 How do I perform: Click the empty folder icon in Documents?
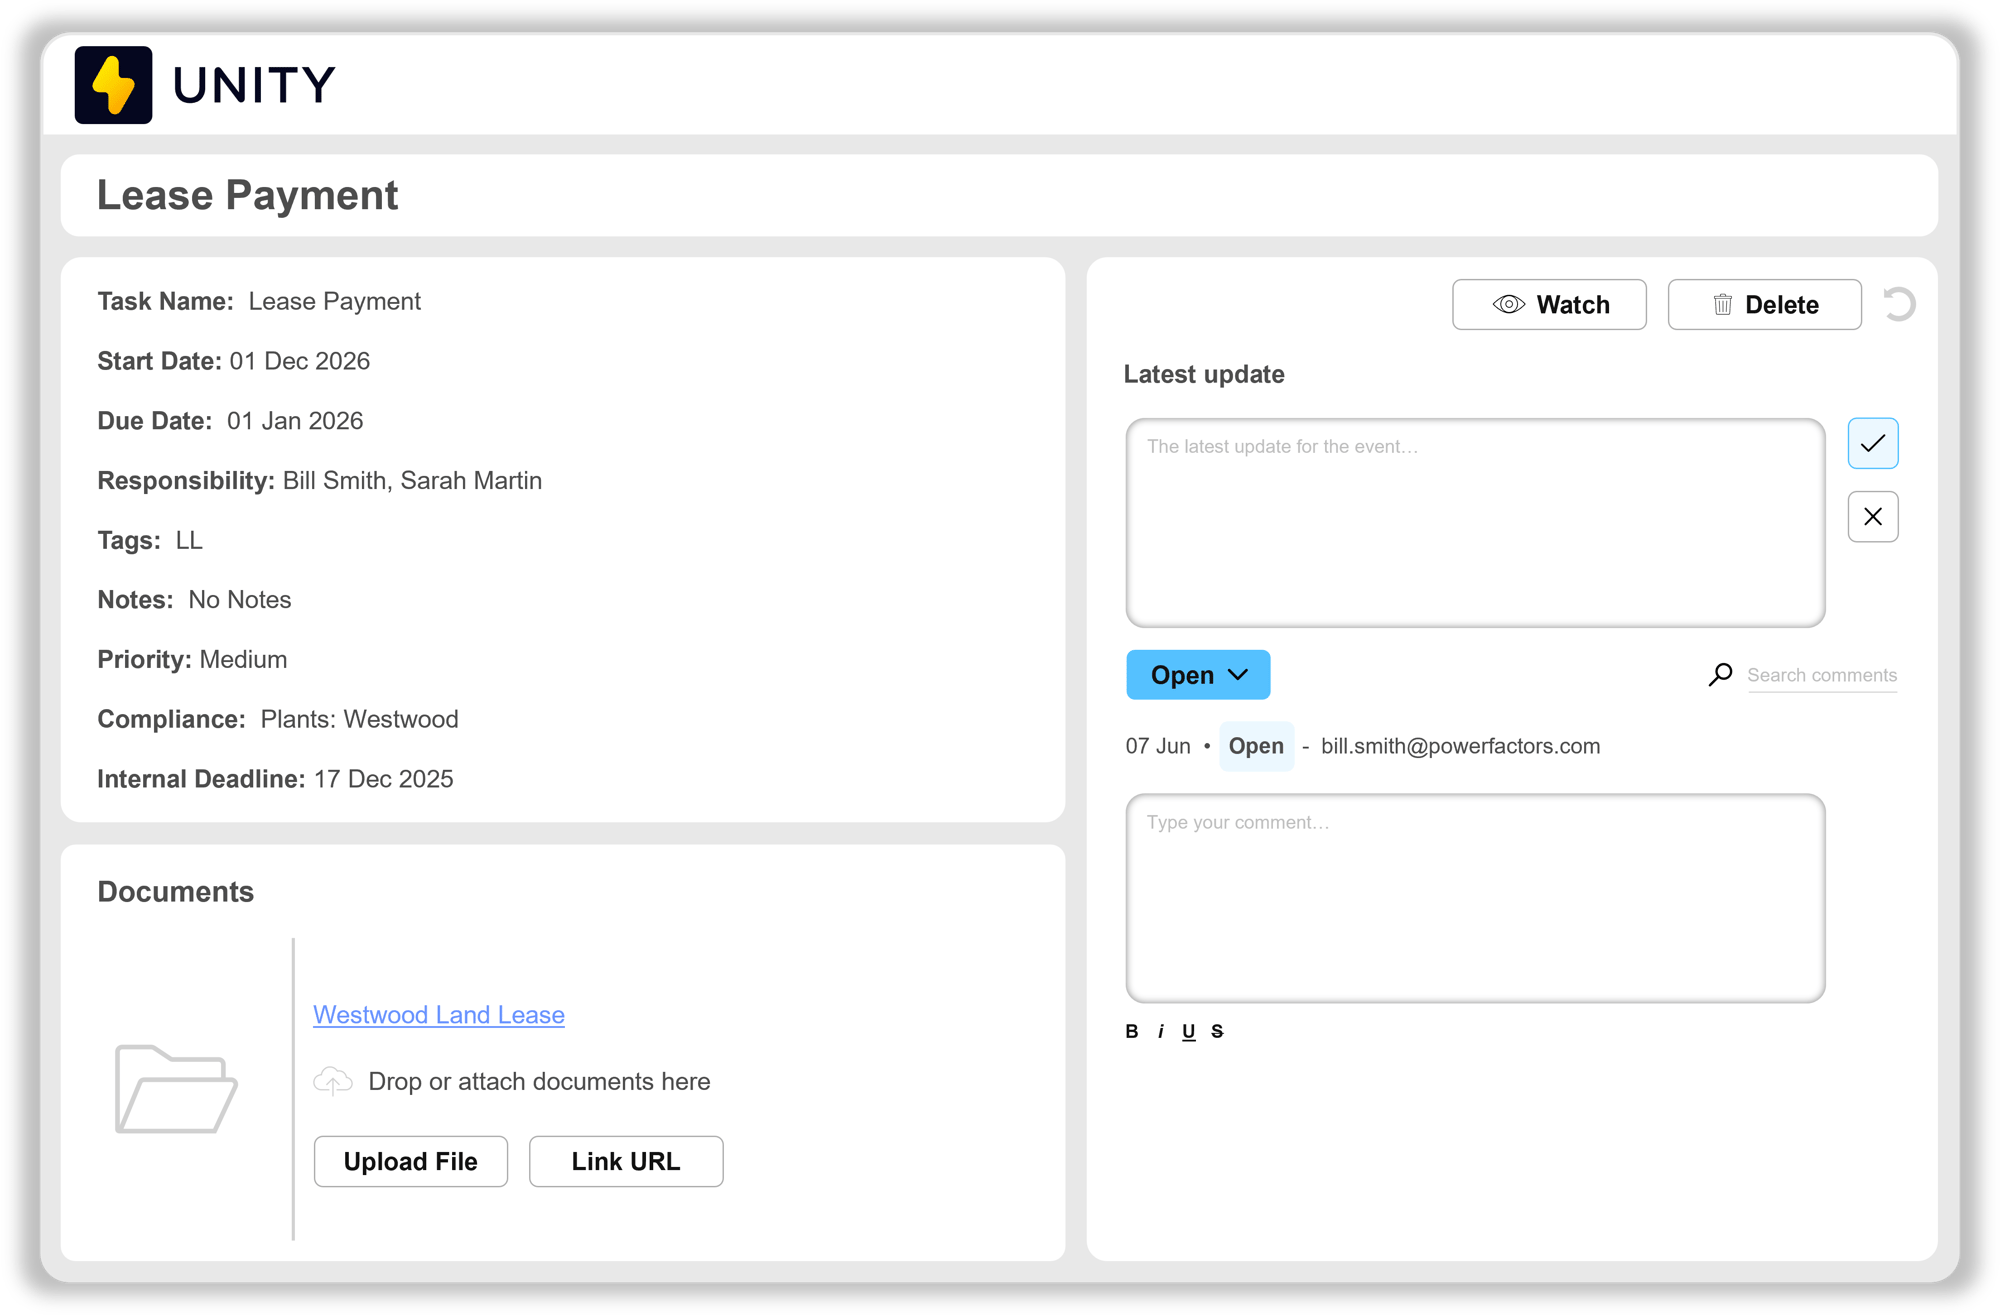pos(176,1089)
